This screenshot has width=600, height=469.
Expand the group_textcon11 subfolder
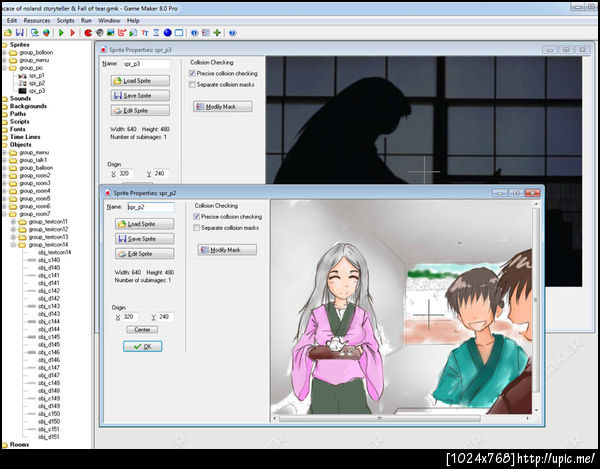[x=13, y=222]
